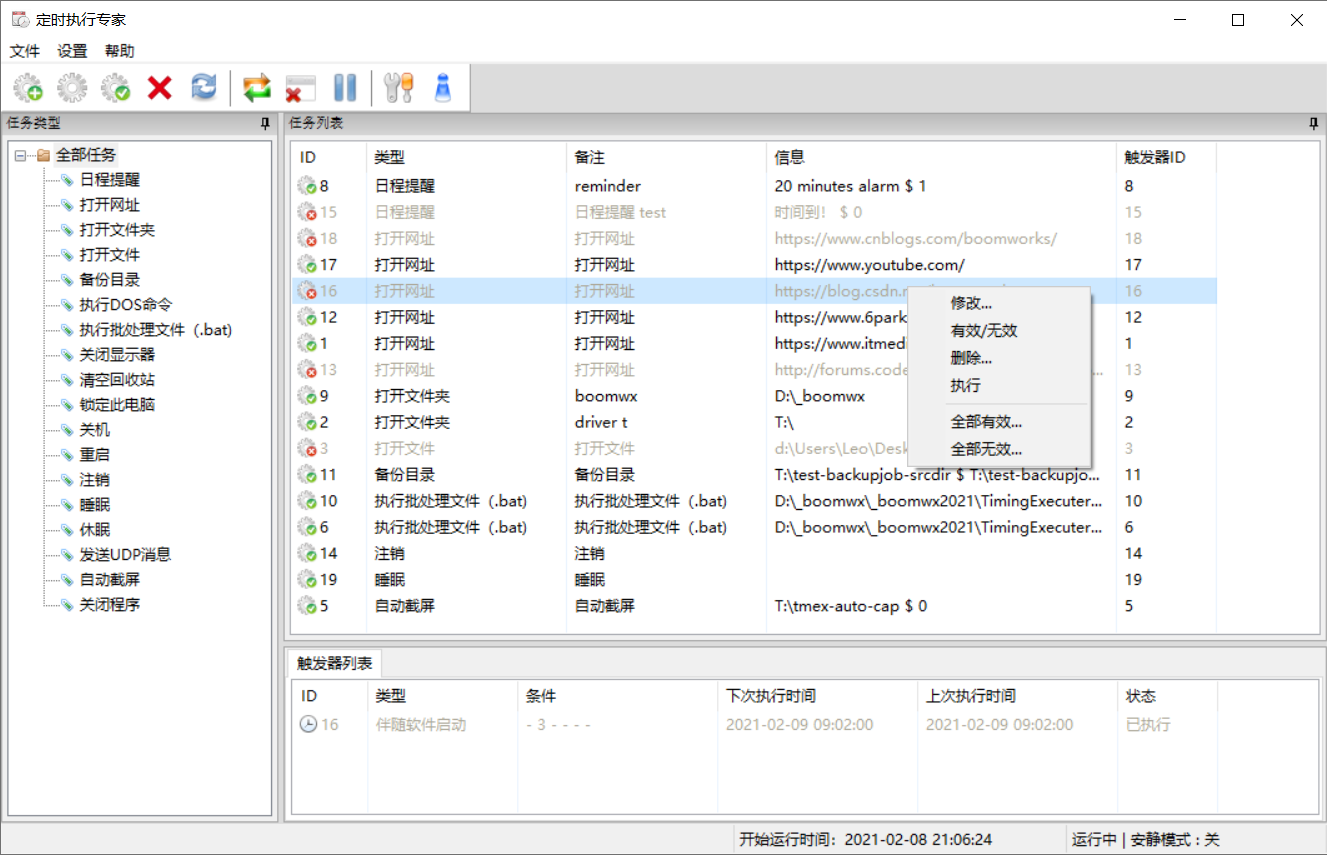
Task: Pause the scheduler with the blue pause icon
Action: (344, 87)
